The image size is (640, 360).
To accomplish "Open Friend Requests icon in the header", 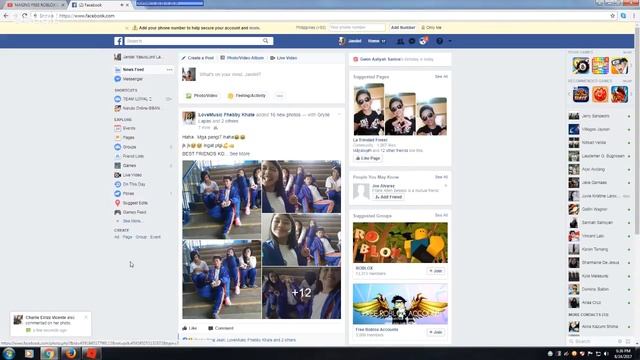I will [400, 41].
